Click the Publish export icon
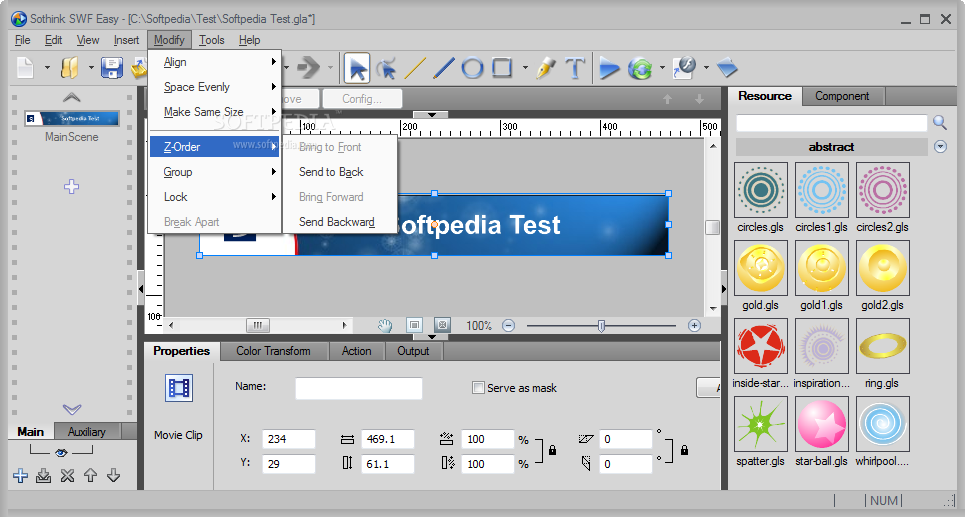 [684, 67]
